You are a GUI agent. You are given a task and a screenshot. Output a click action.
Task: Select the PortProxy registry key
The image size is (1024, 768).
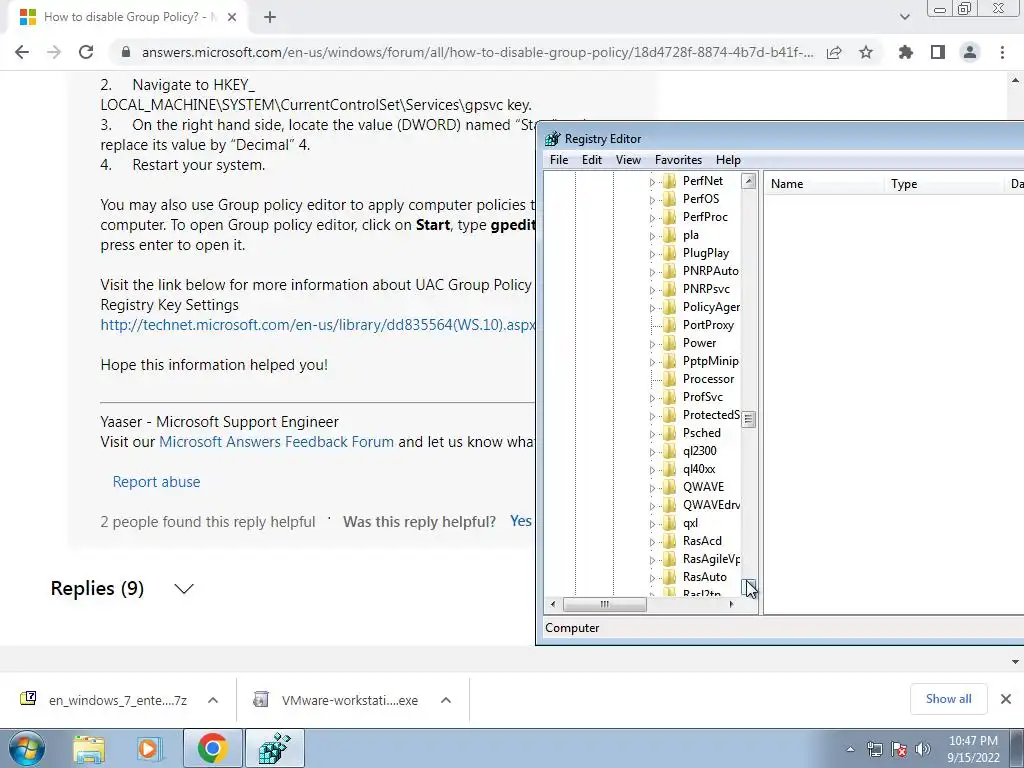click(708, 325)
